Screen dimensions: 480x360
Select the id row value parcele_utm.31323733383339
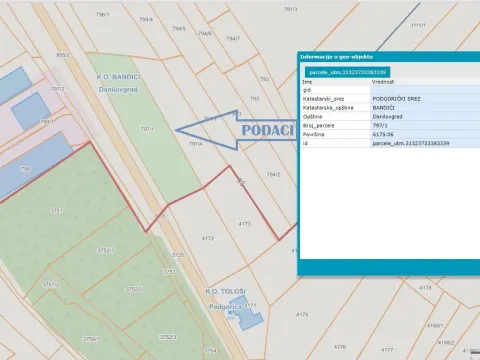pos(411,143)
